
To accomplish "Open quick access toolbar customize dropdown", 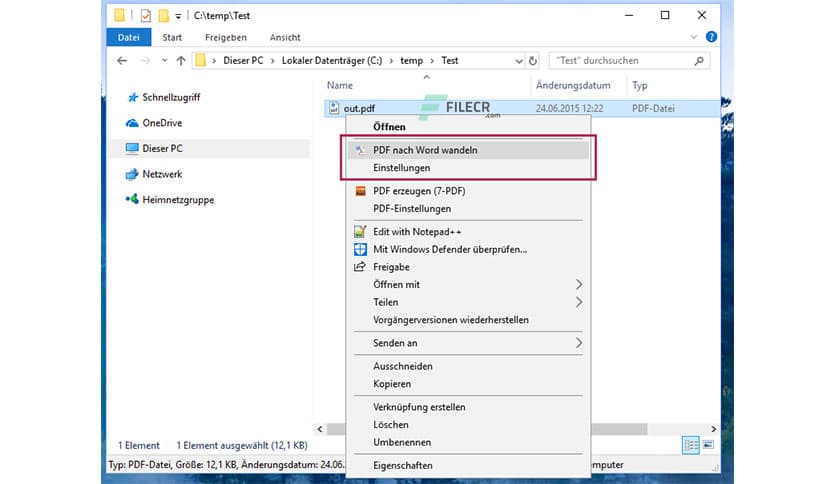I will 178,17.
